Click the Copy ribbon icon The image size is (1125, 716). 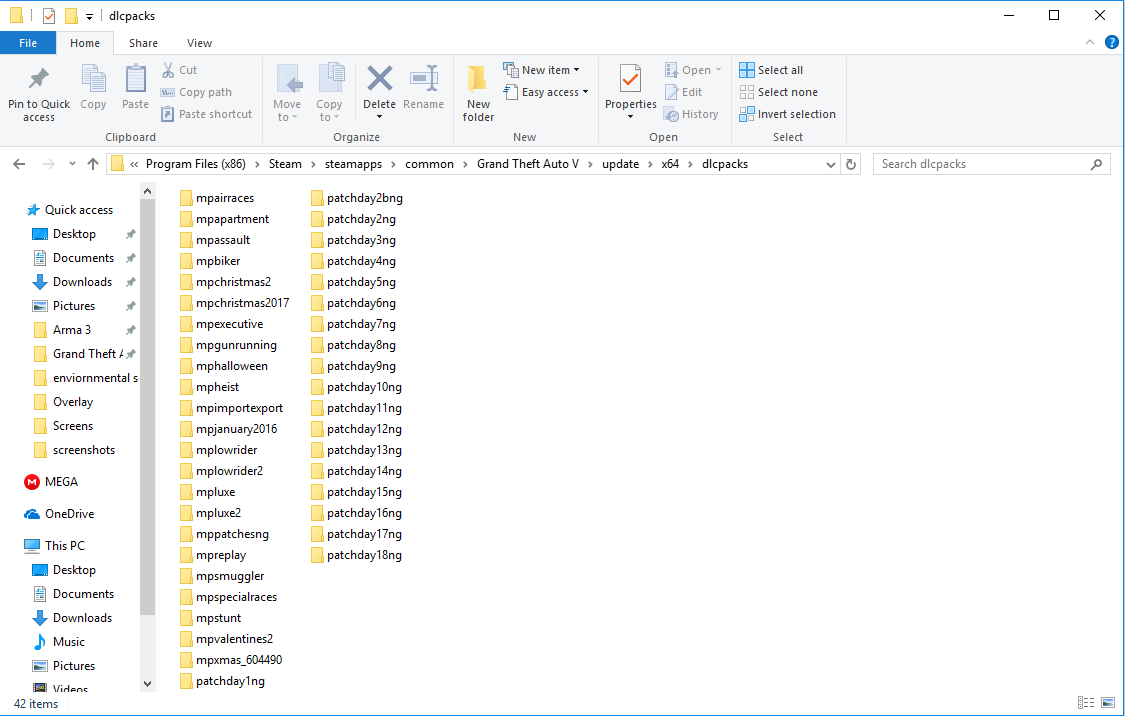(93, 79)
